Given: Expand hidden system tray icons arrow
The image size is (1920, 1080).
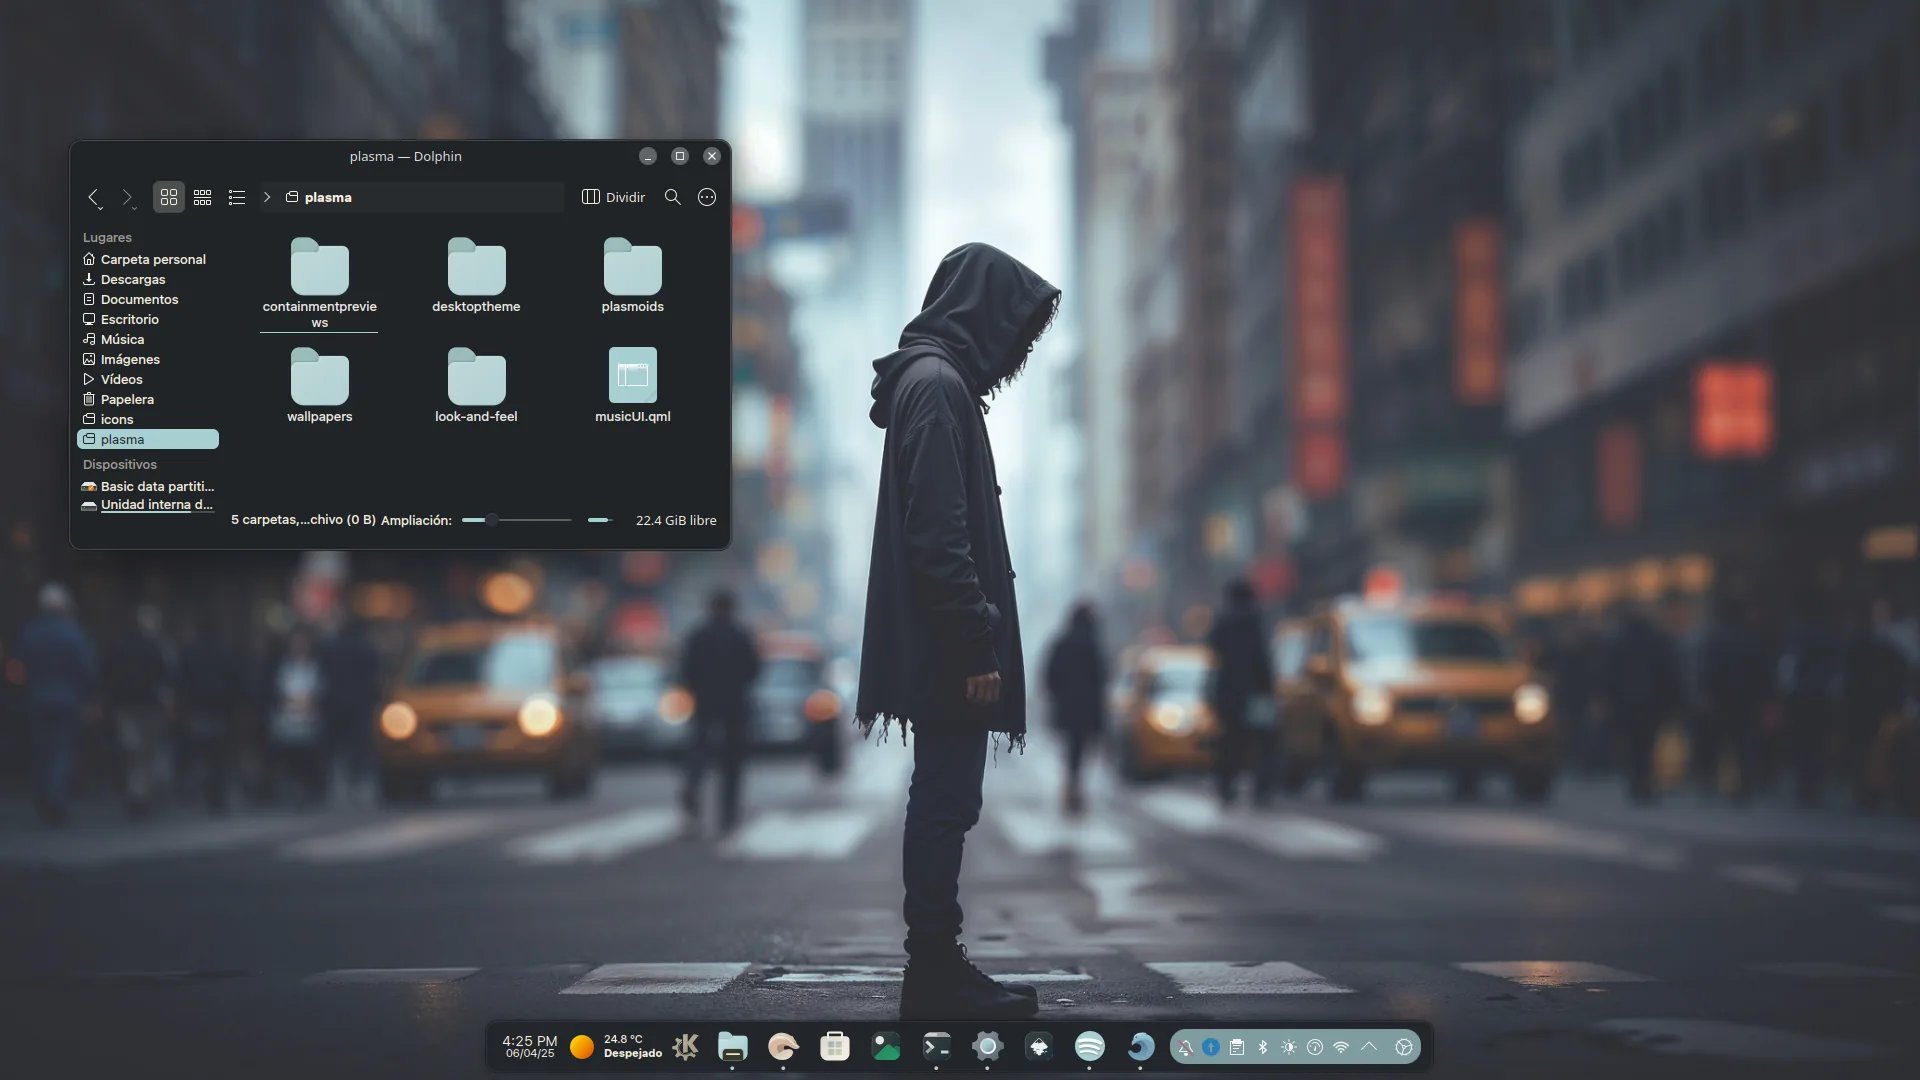Looking at the screenshot, I should coord(1369,1047).
